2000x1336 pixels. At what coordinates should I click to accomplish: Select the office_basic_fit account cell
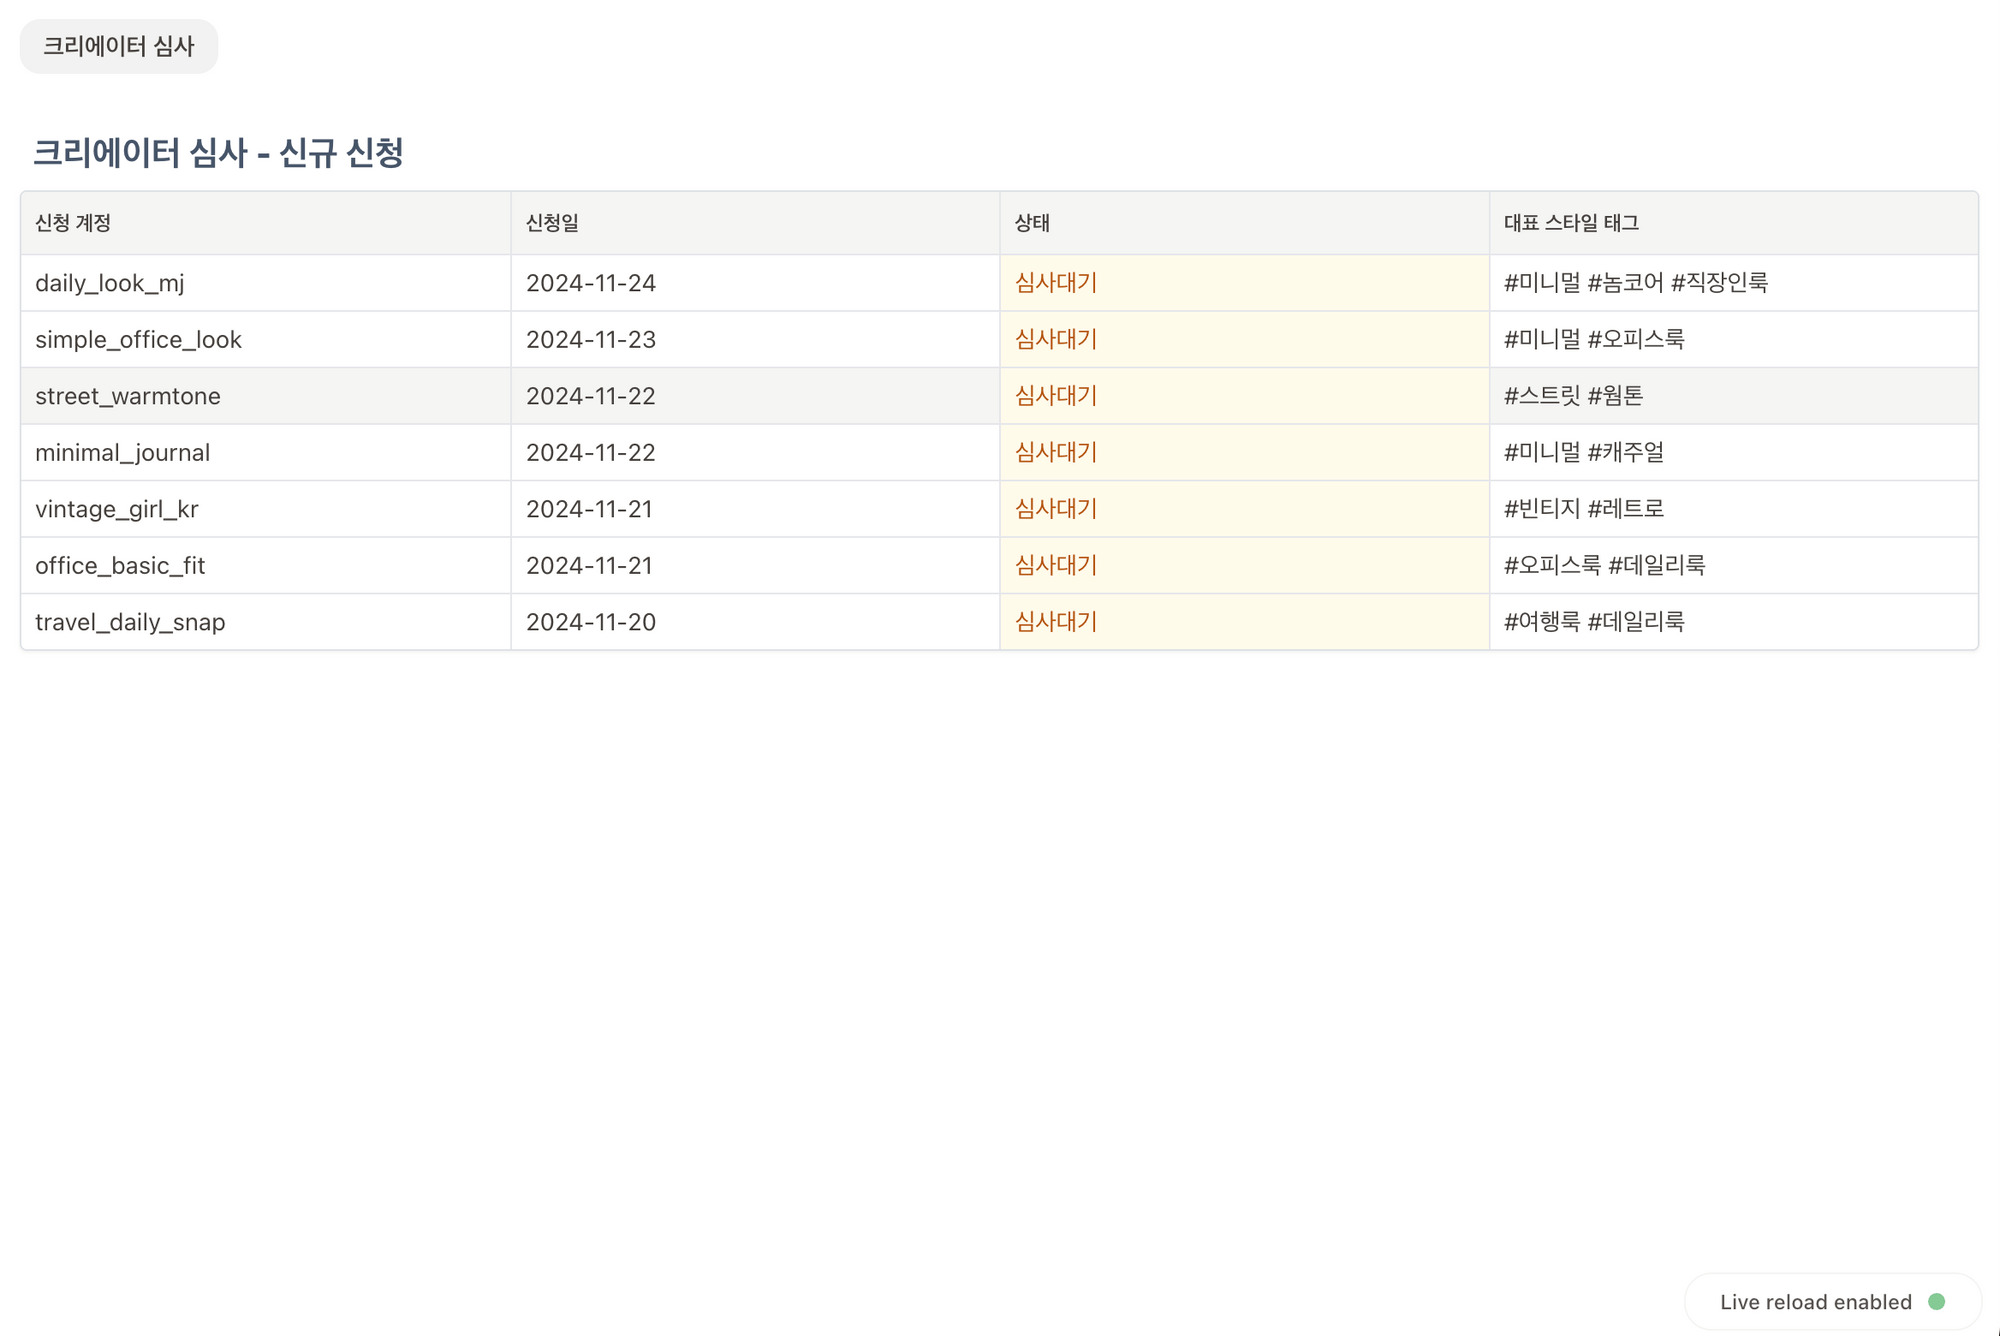[120, 566]
